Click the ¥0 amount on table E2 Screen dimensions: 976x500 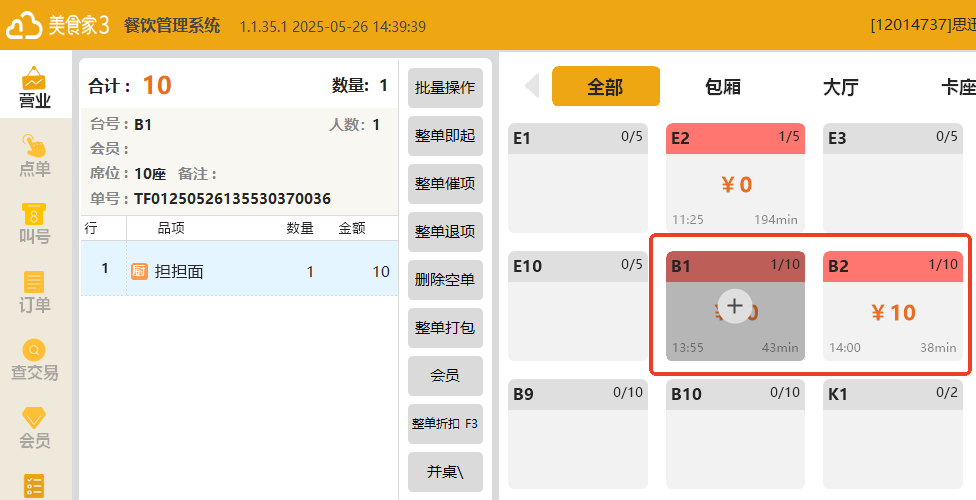736,185
